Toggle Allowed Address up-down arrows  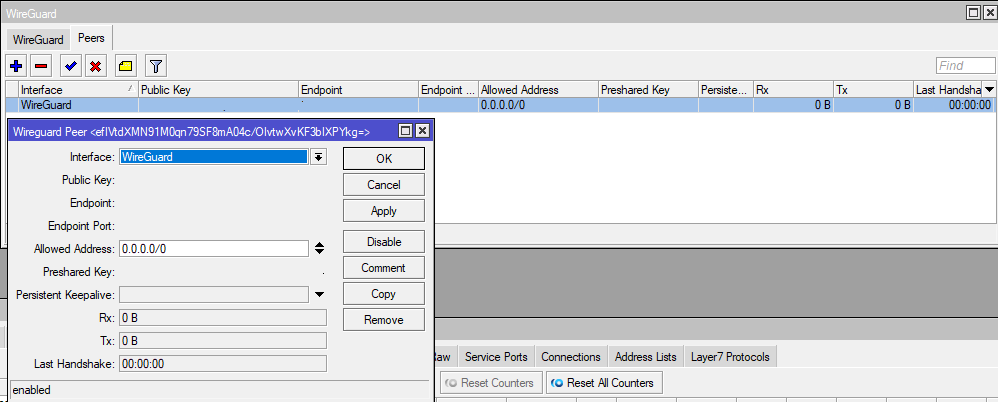tap(320, 249)
